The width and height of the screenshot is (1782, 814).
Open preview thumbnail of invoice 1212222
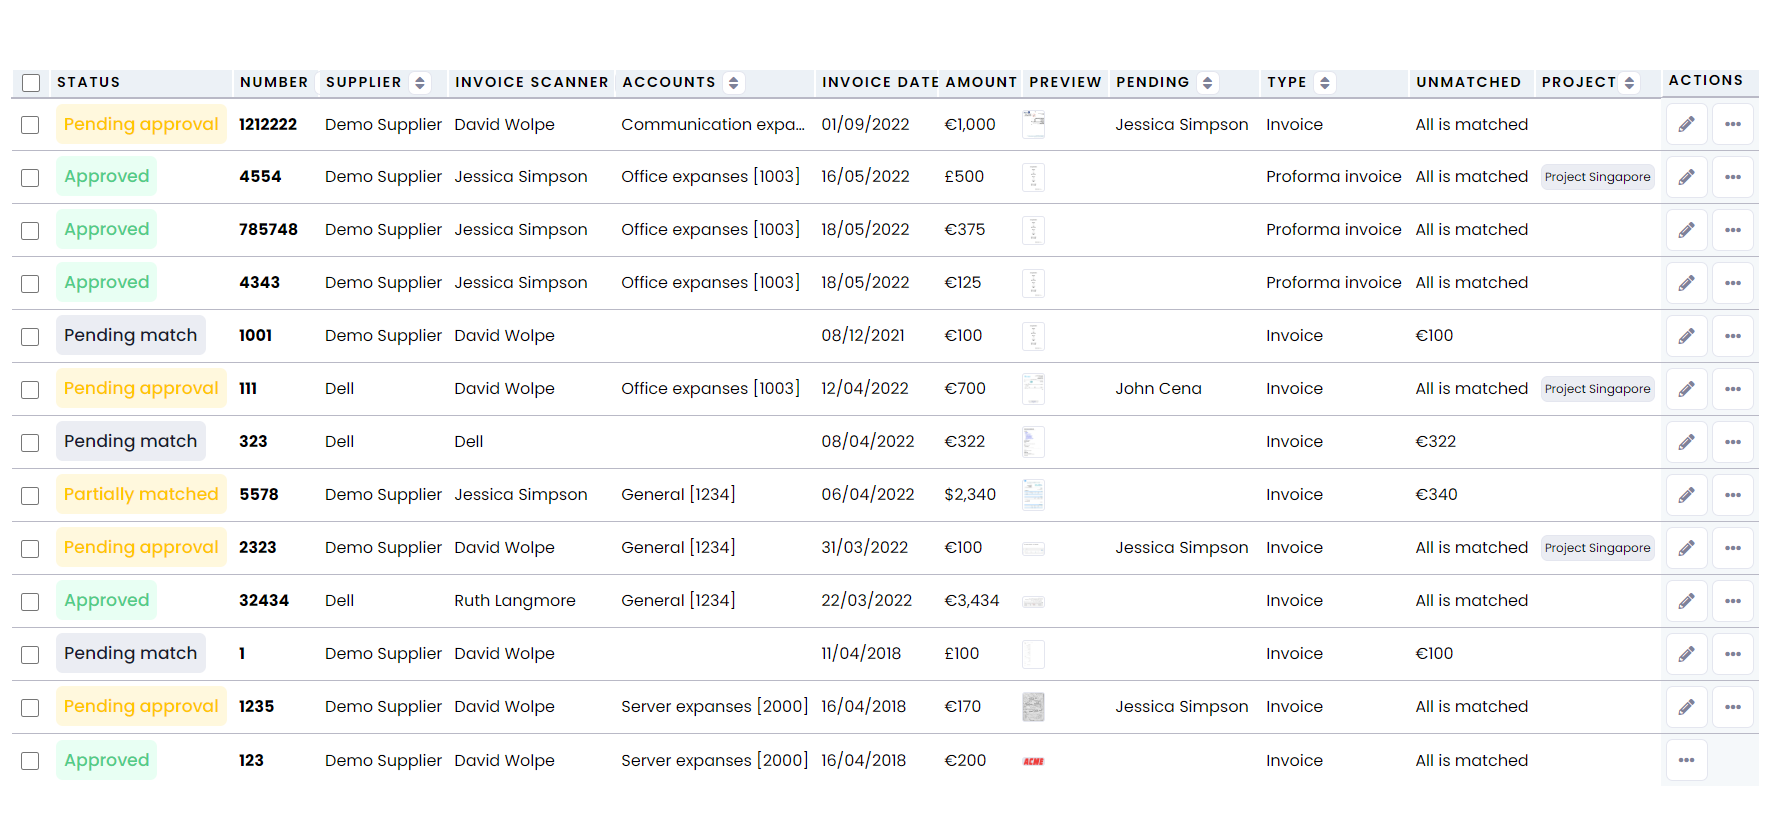tap(1034, 124)
